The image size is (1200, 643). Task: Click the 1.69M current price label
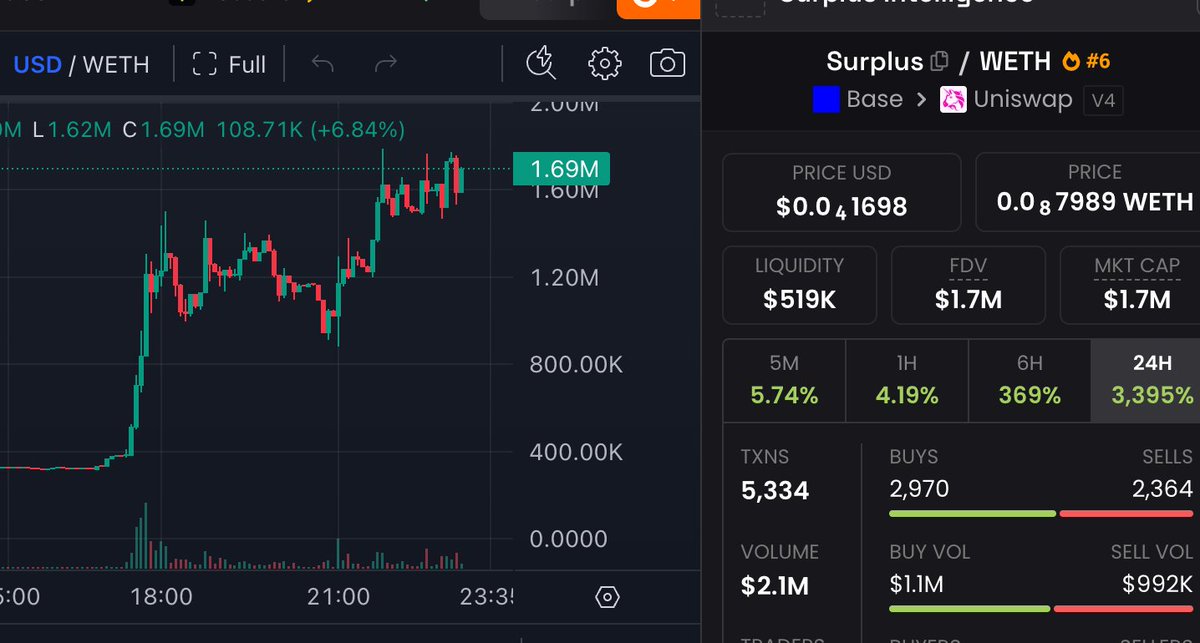click(x=561, y=169)
